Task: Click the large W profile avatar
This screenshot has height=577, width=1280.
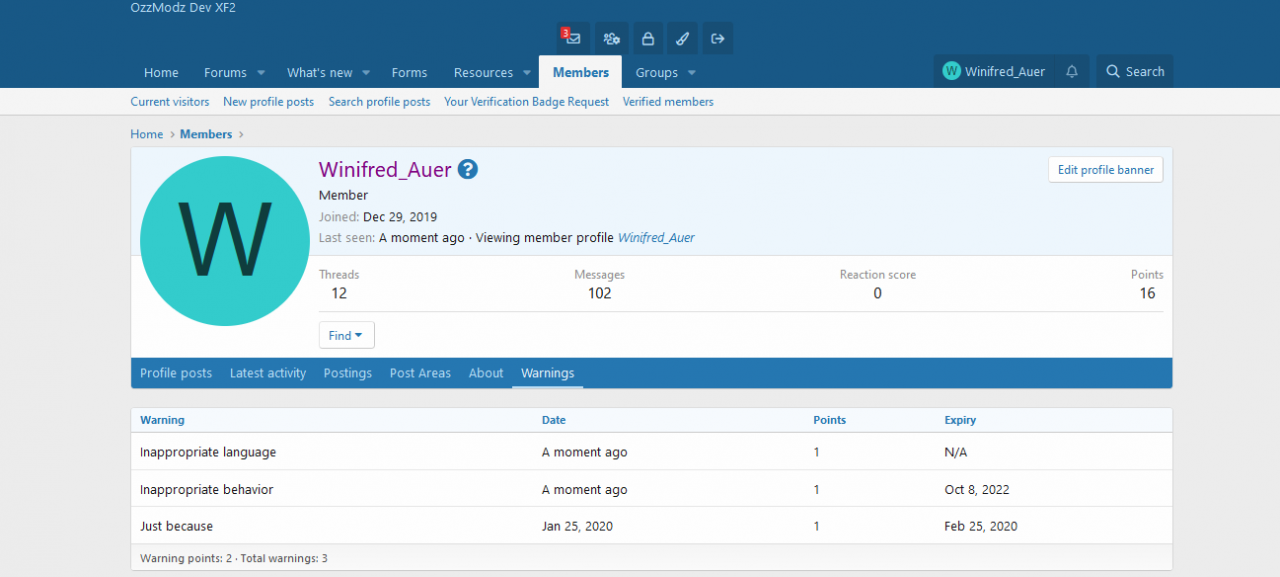Action: tap(225, 241)
